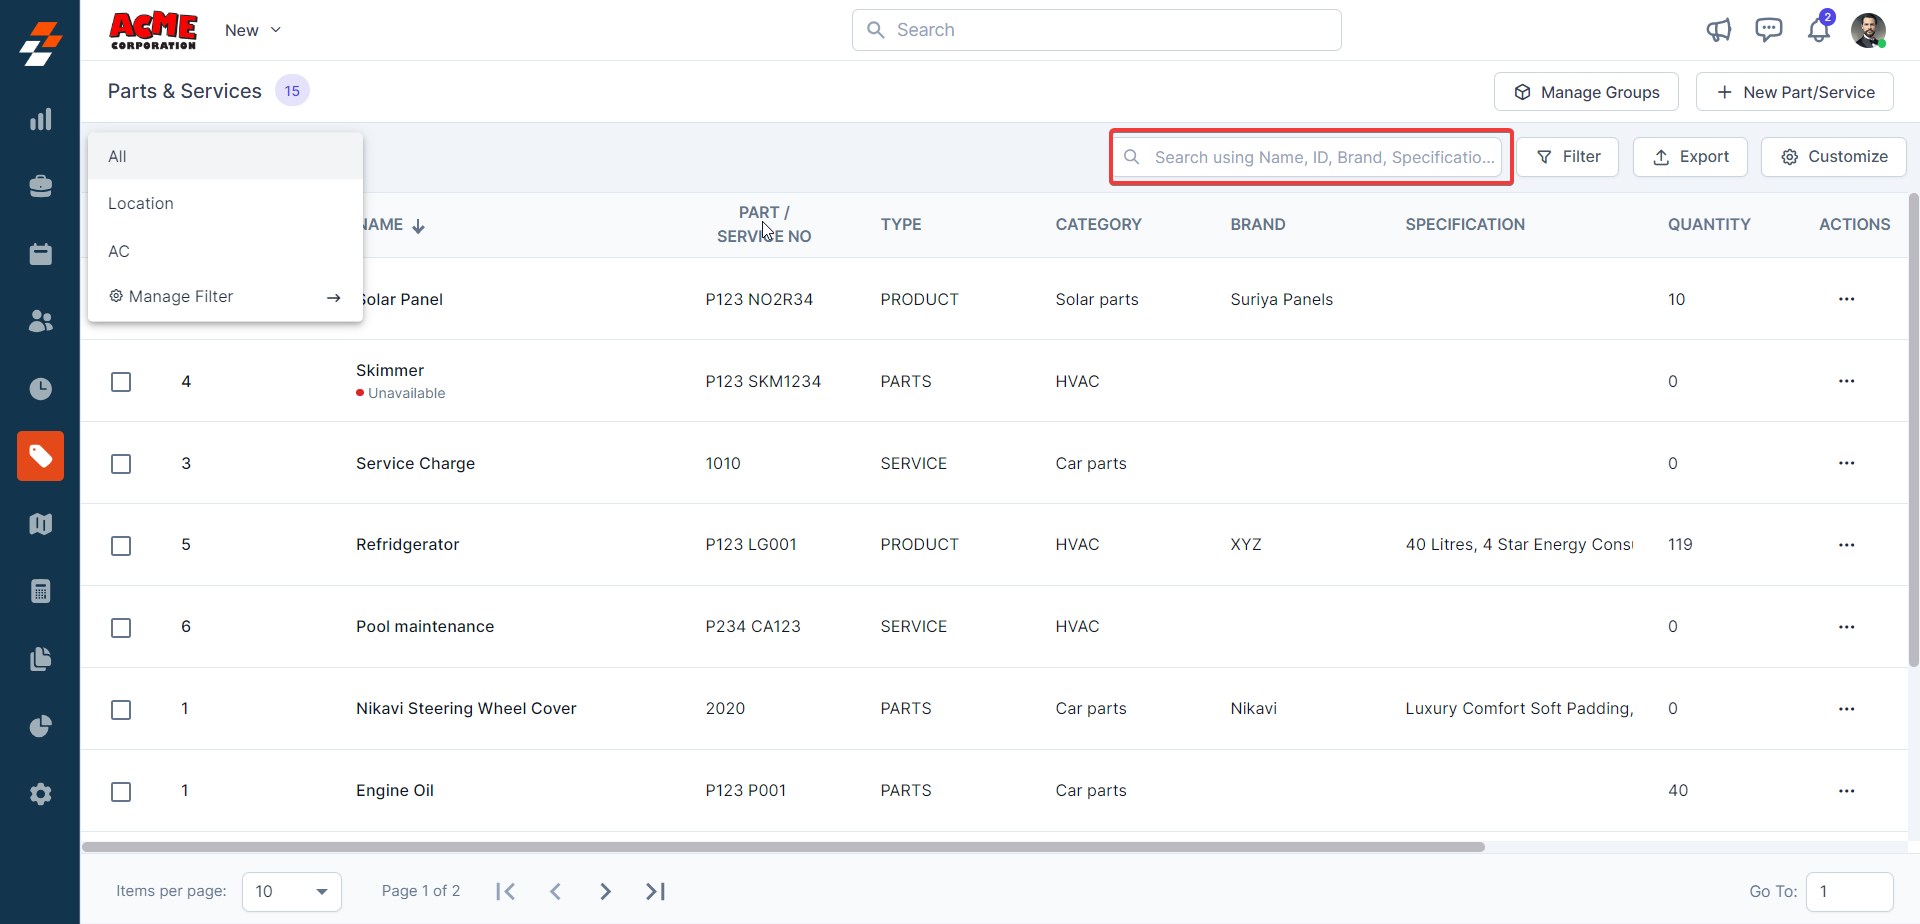Open the chat messages icon
1920x924 pixels.
[x=1768, y=30]
